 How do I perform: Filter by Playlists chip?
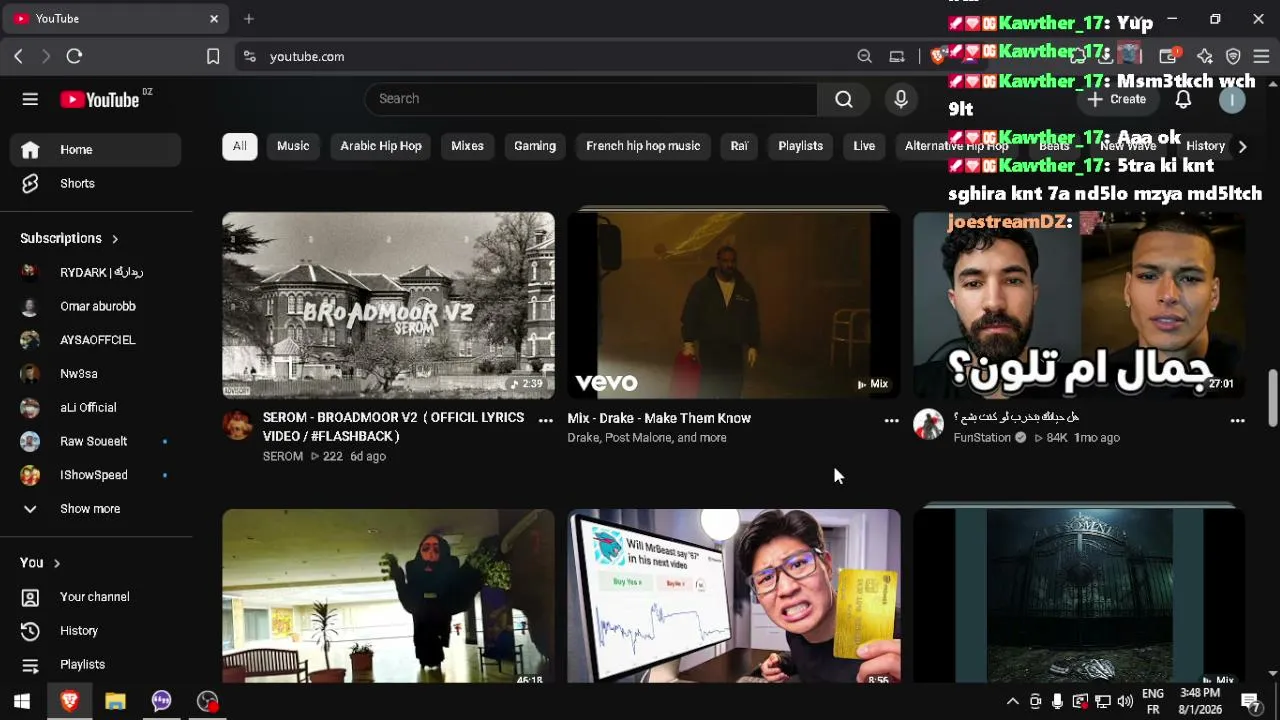[x=801, y=146]
